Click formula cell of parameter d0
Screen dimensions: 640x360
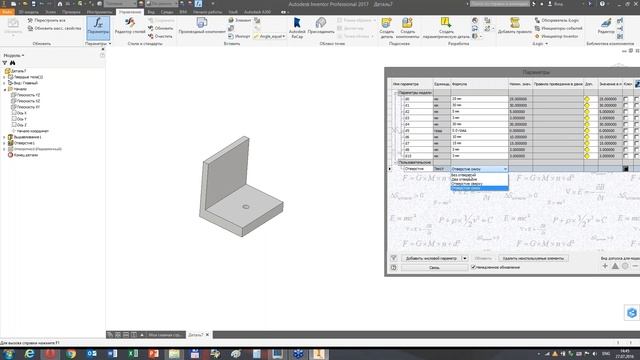tap(479, 99)
